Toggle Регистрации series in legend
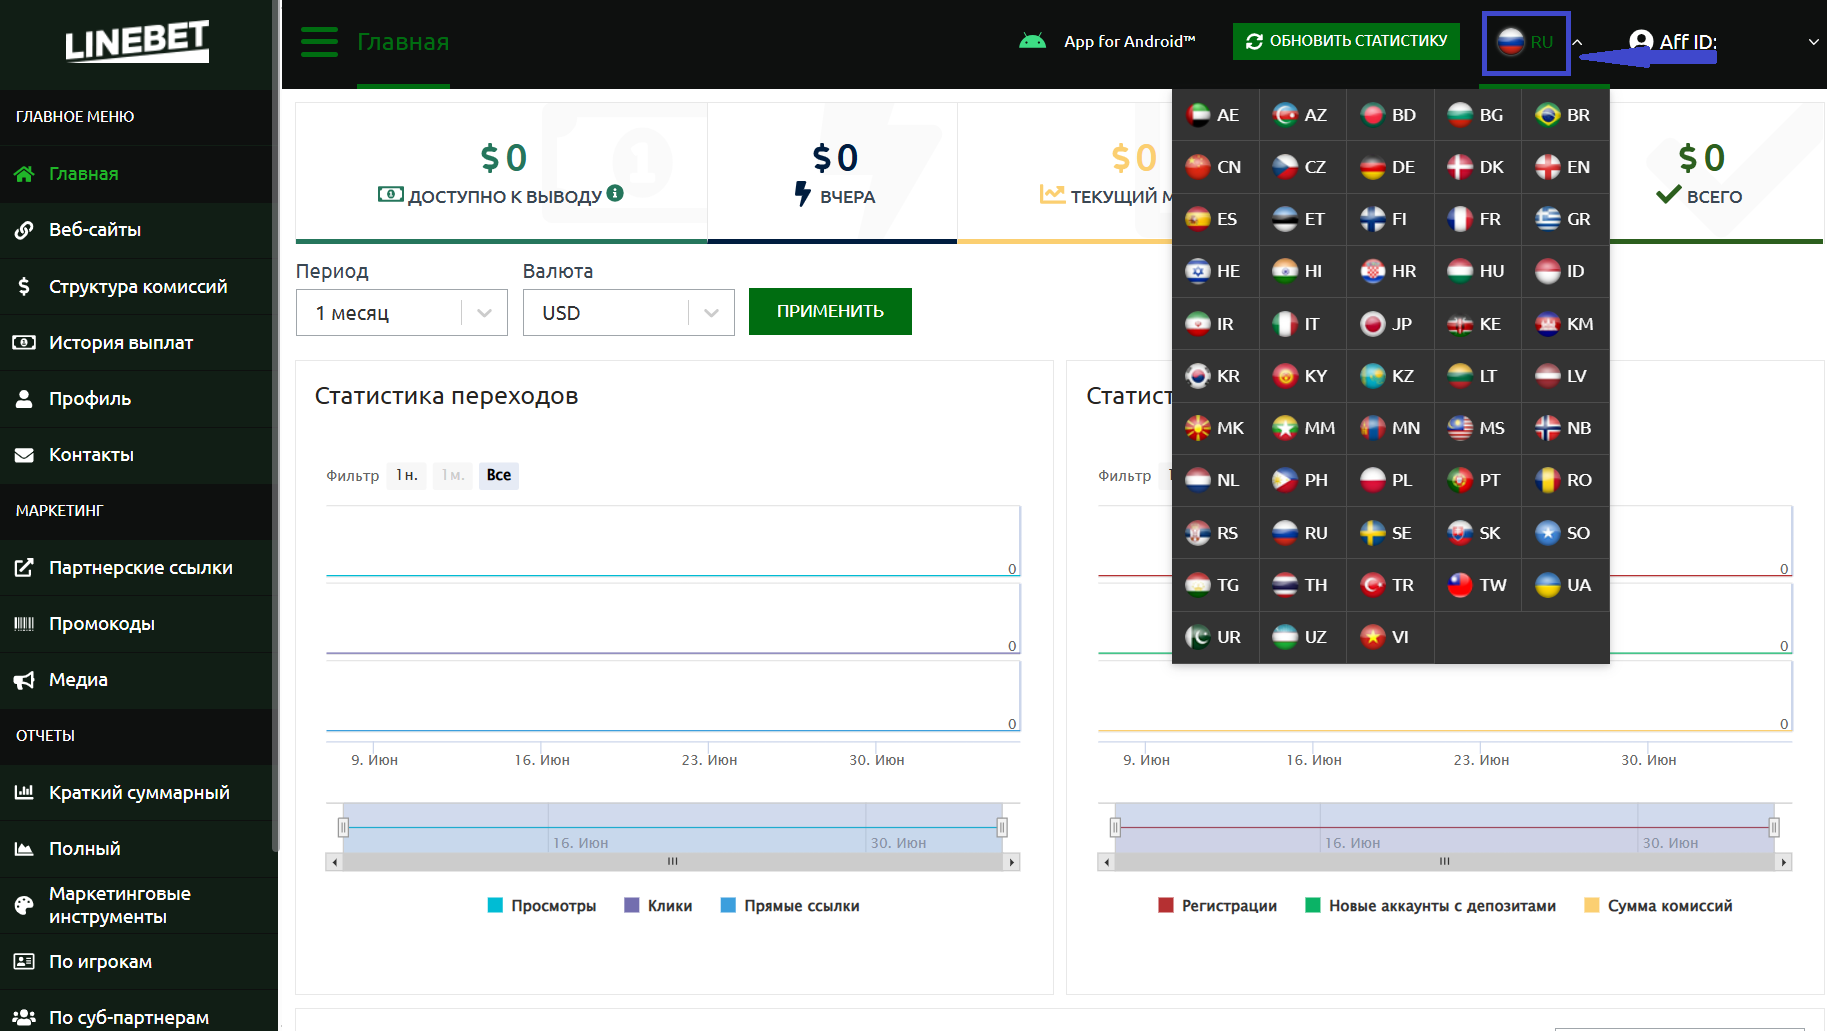The width and height of the screenshot is (1827, 1031). 1217,906
